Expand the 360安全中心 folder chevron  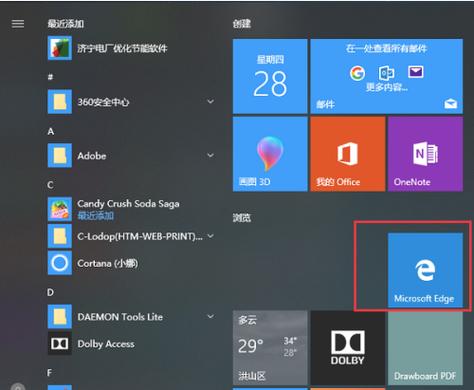tap(211, 101)
